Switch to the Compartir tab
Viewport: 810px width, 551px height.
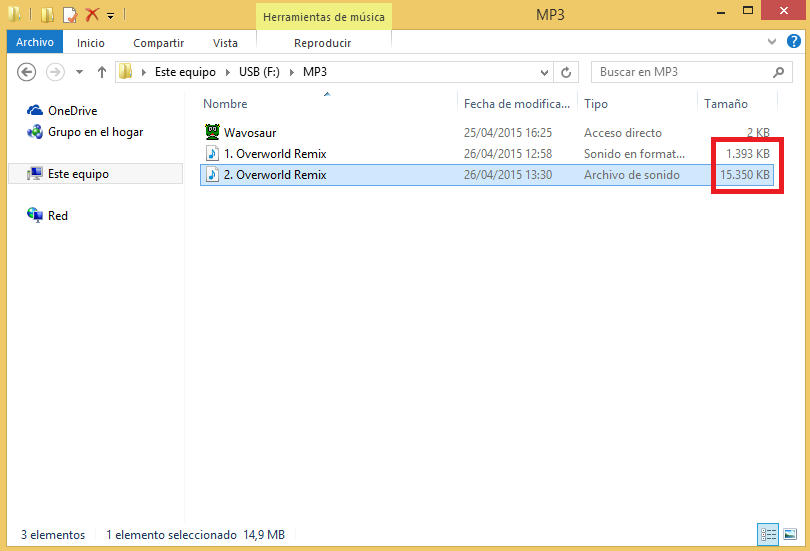pos(158,42)
